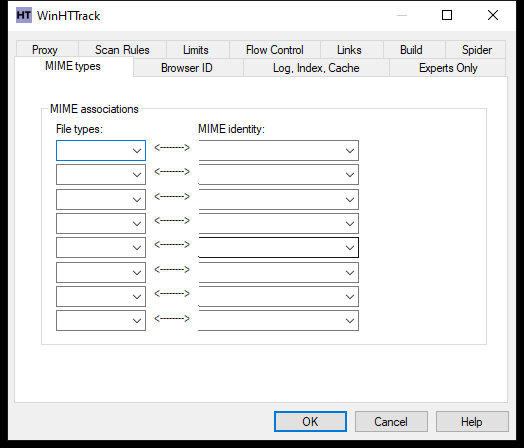Expand first MIME identity dropdown arrow

click(x=350, y=151)
